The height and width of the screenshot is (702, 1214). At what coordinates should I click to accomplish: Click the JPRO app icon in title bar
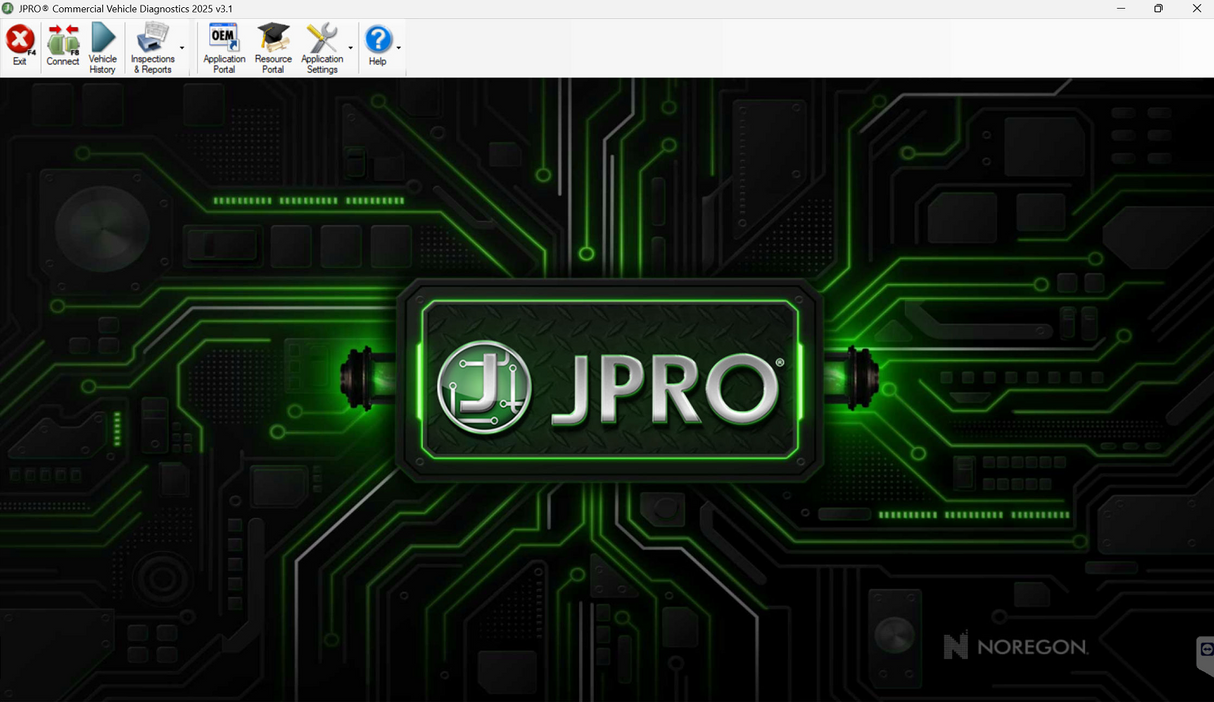(8, 8)
